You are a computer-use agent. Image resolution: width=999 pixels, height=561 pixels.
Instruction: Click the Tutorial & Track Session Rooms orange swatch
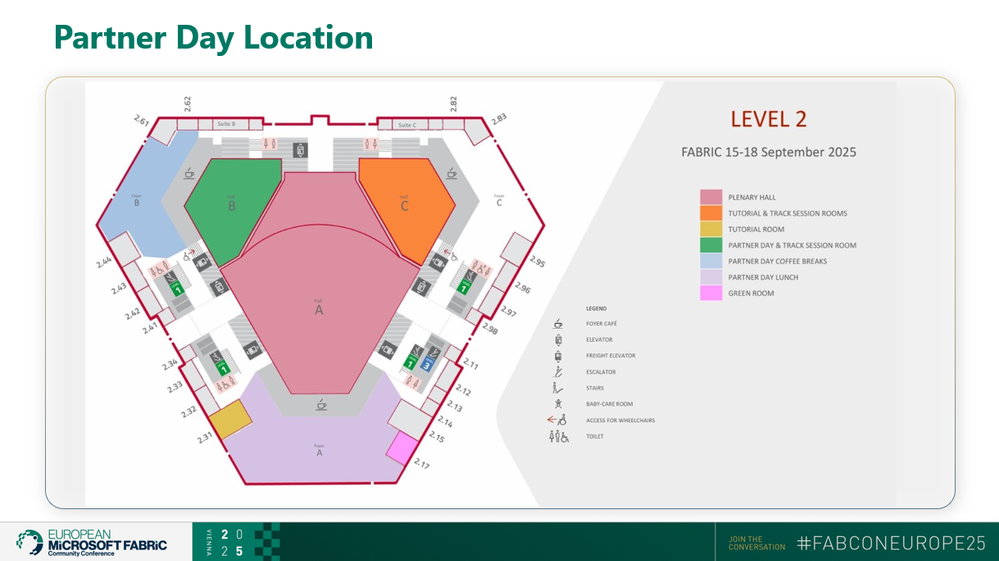point(711,213)
